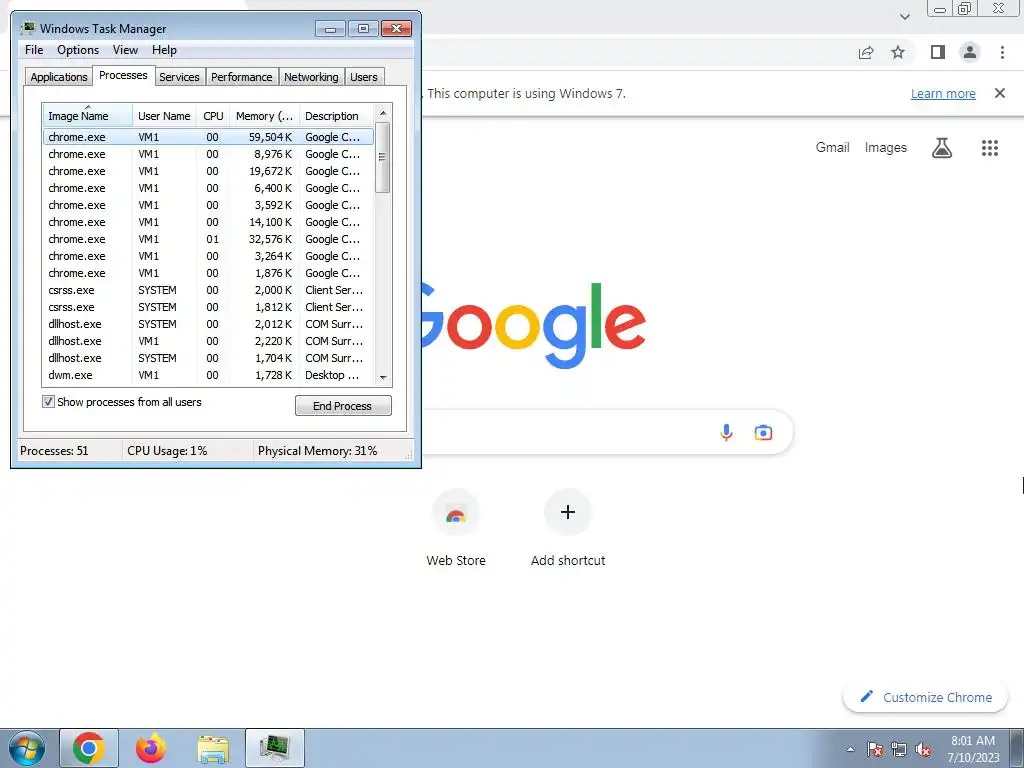Viewport: 1024px width, 768px height.
Task: Select the chrome.exe row using 1,876 K
Action: pos(208,273)
